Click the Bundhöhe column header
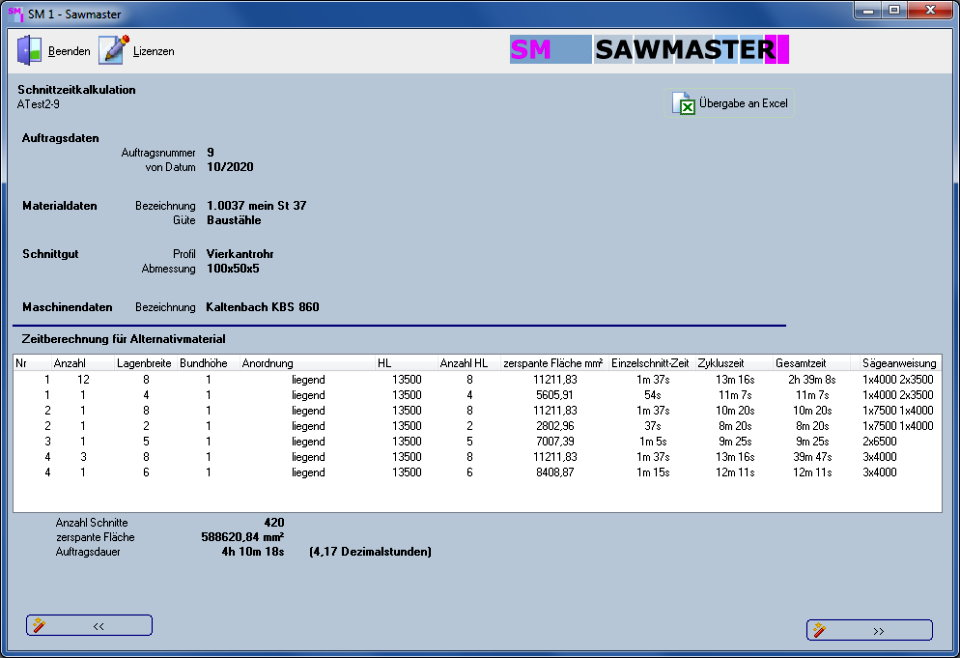 tap(208, 363)
